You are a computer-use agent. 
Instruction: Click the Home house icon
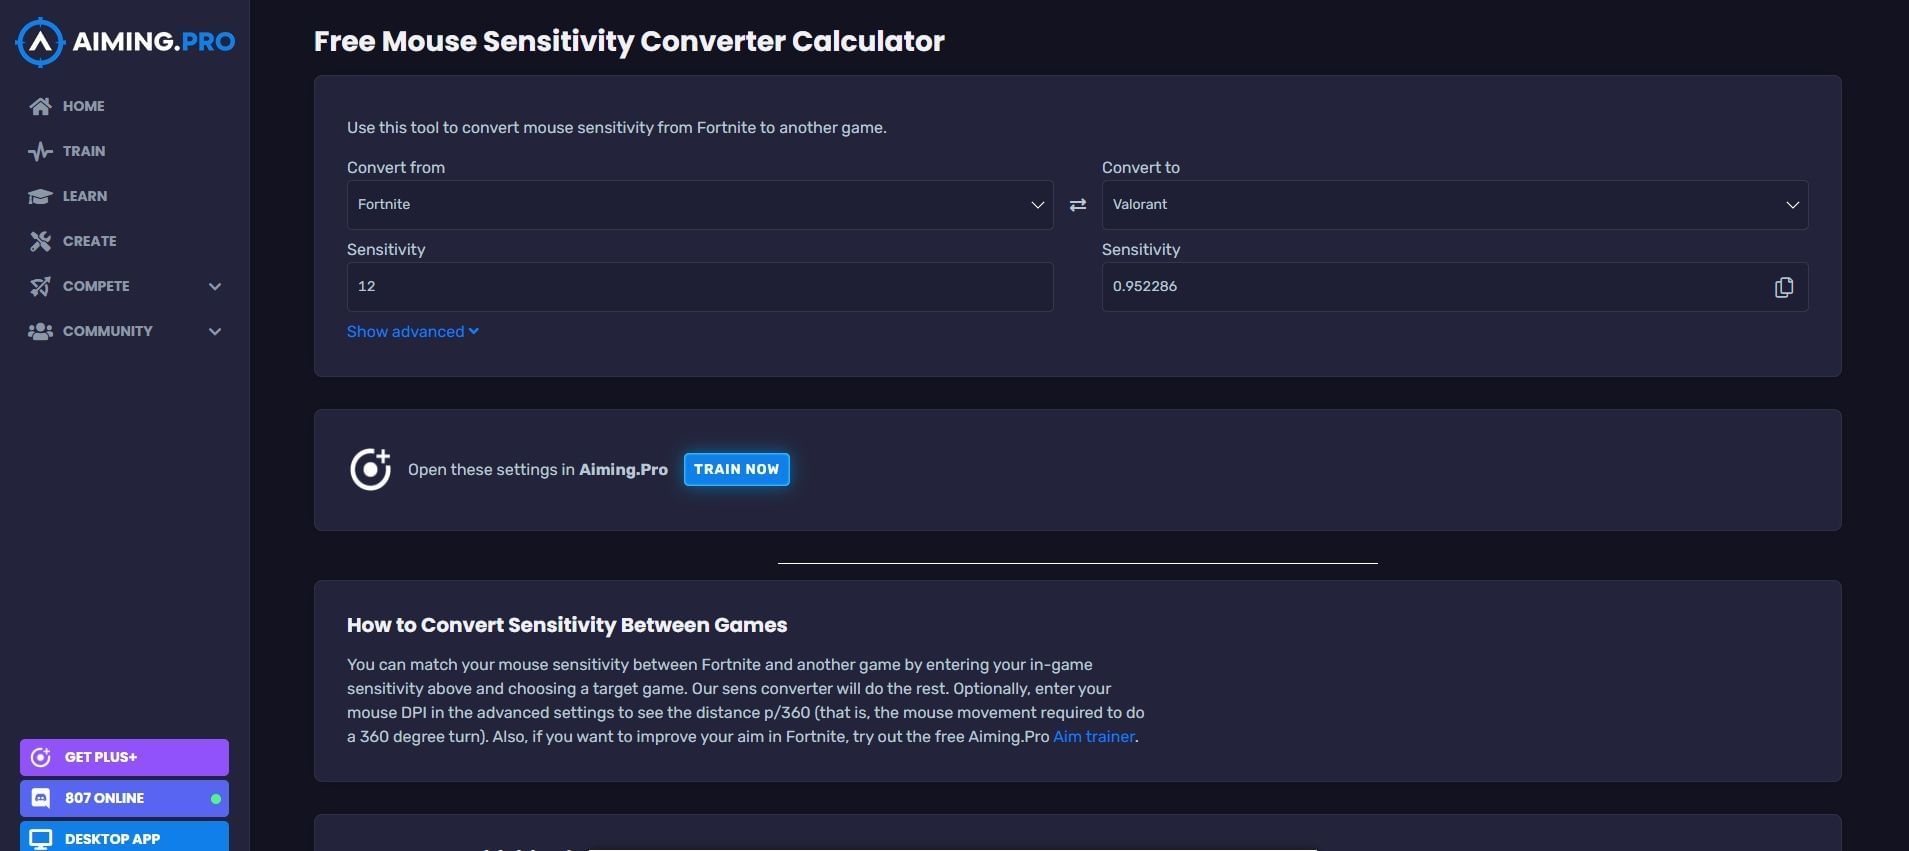(40, 106)
